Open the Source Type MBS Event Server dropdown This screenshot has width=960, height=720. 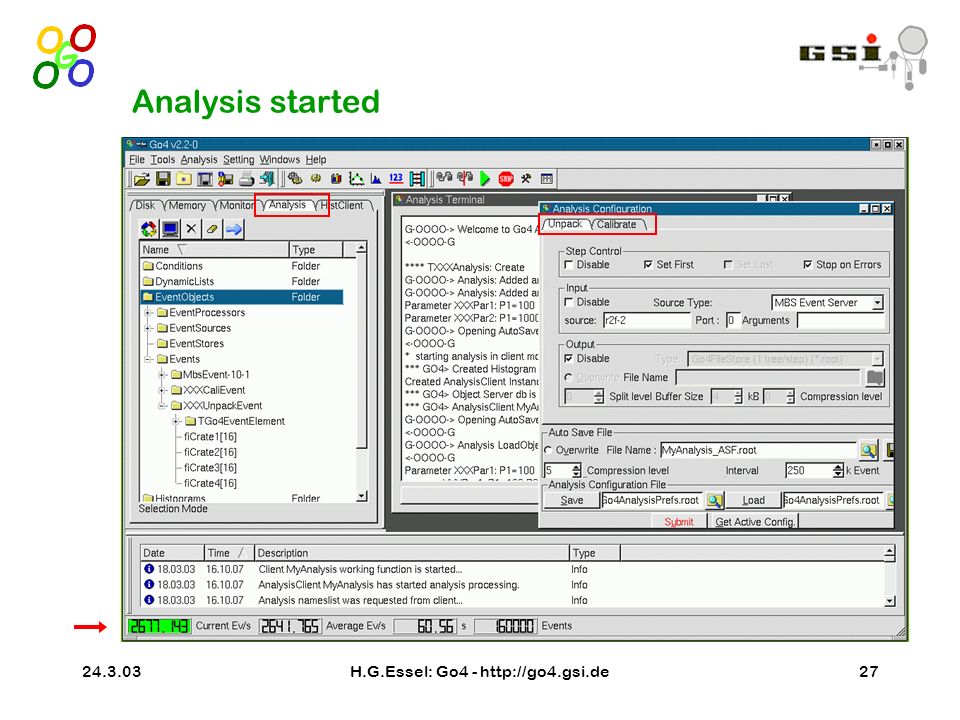877,302
